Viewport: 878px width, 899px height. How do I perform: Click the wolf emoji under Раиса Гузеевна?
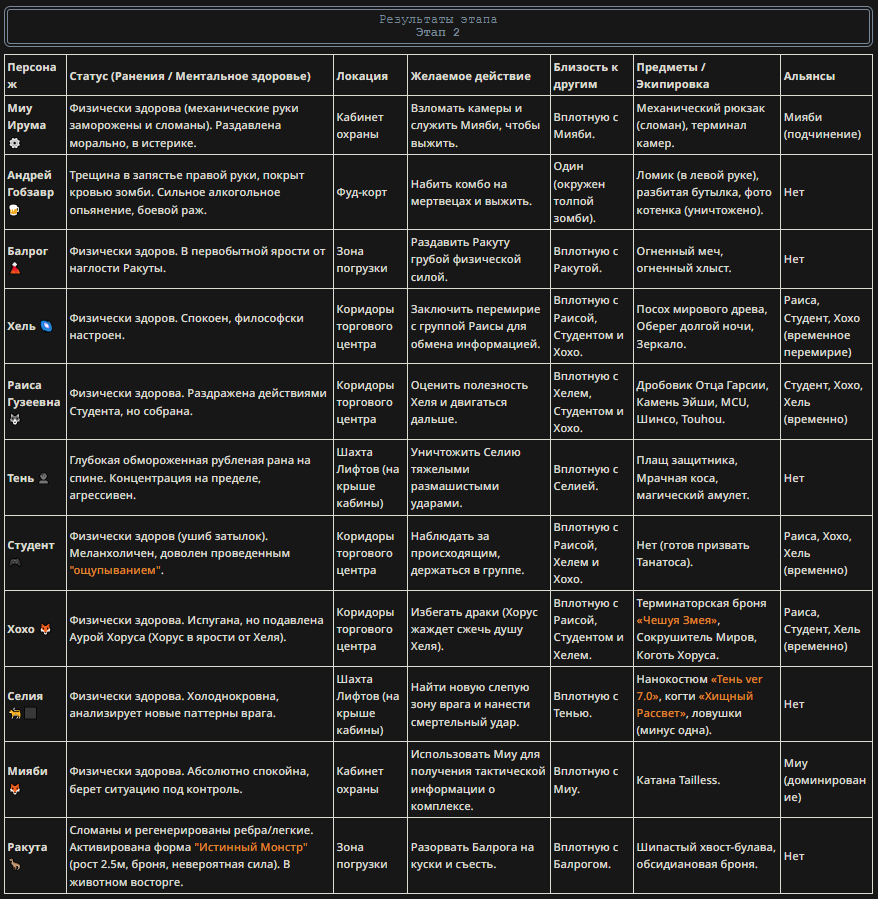click(x=15, y=419)
